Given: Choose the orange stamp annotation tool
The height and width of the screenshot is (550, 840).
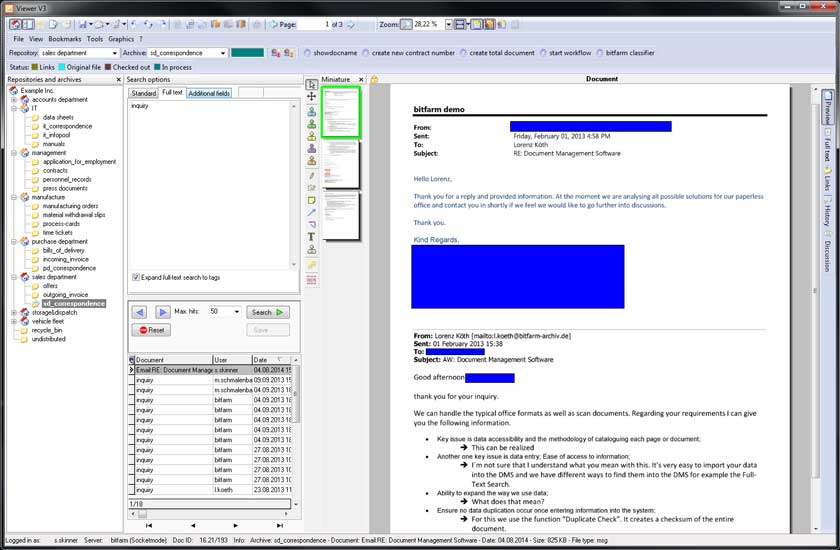Looking at the screenshot, I should (x=311, y=161).
